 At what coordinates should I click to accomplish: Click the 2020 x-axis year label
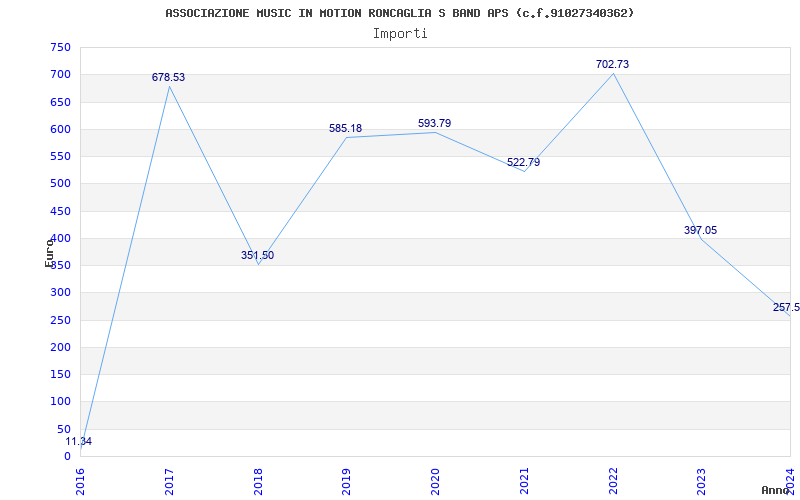coord(436,482)
